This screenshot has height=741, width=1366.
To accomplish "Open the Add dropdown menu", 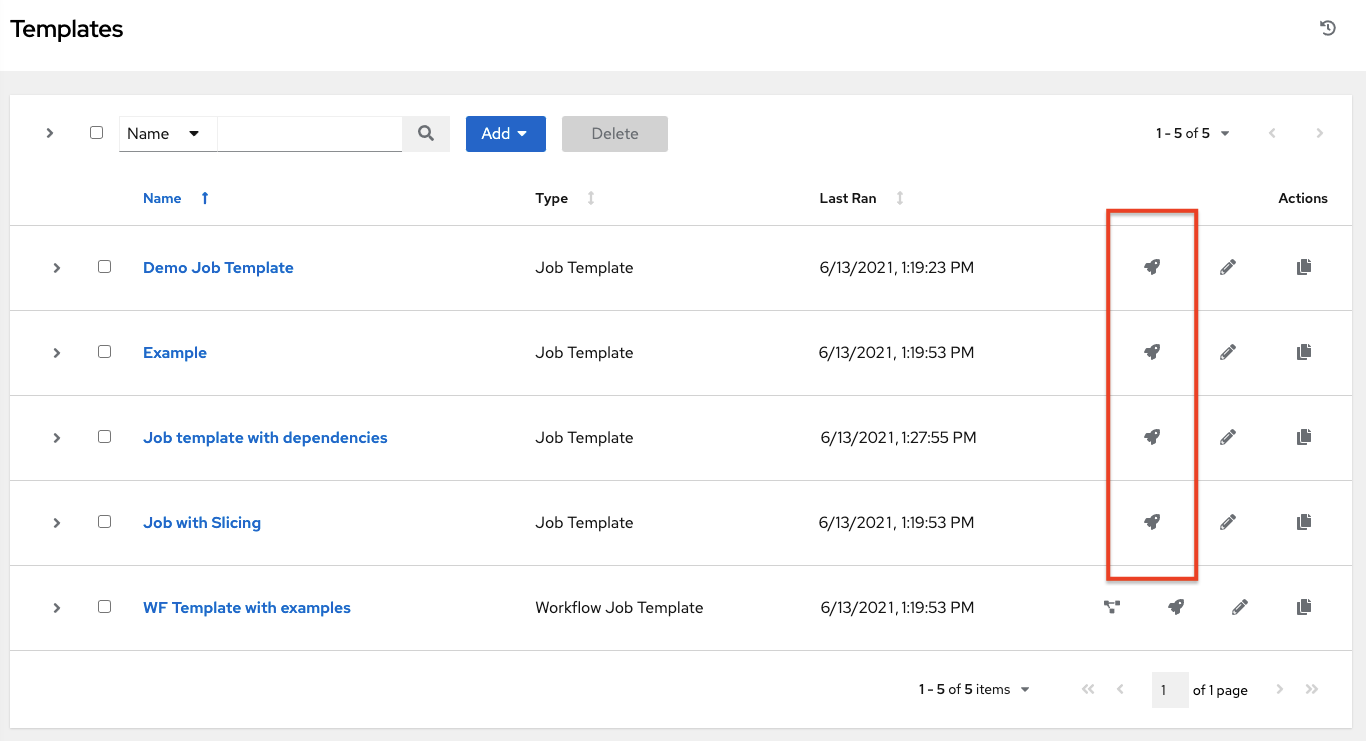I will [x=505, y=133].
